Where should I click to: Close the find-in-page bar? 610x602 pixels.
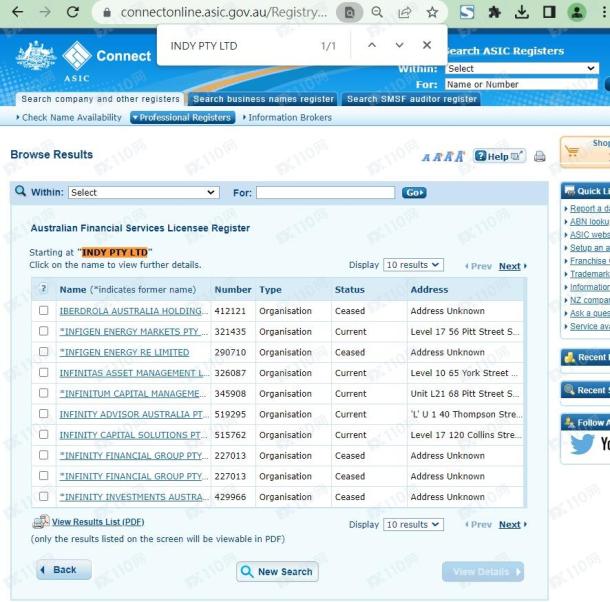click(x=427, y=45)
